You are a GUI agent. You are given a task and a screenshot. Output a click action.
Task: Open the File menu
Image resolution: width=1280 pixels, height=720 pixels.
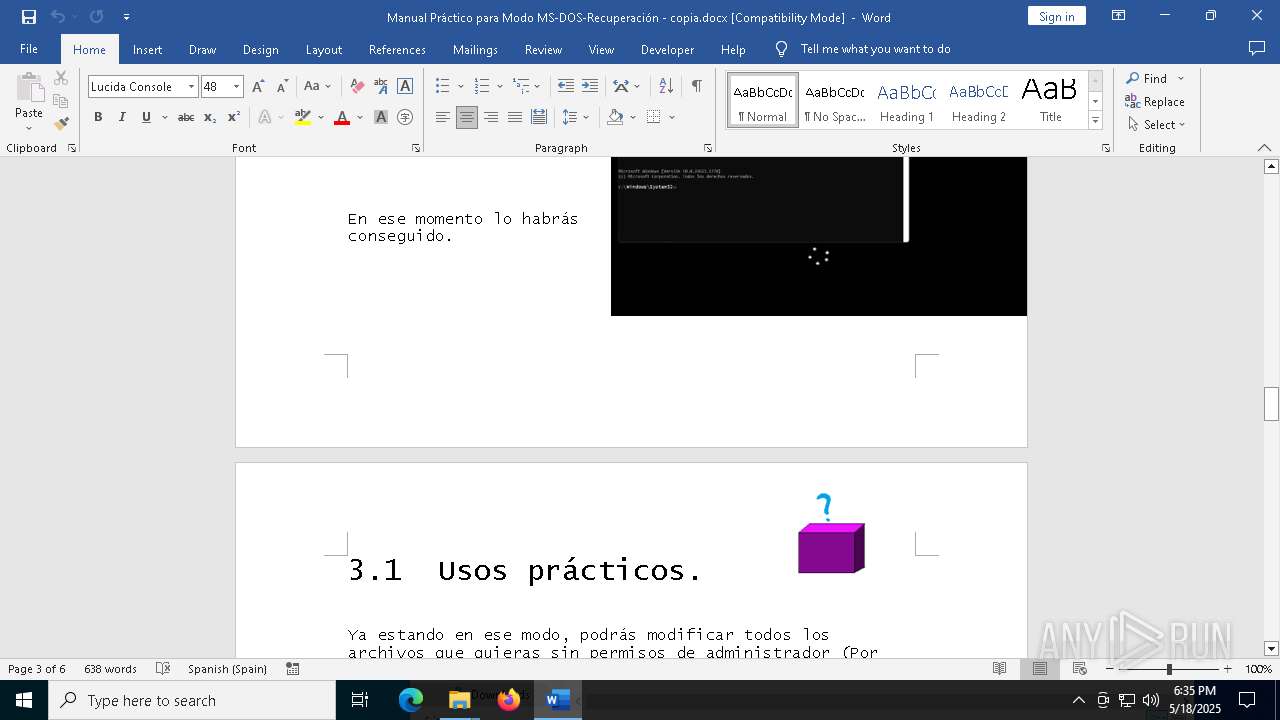(29, 49)
